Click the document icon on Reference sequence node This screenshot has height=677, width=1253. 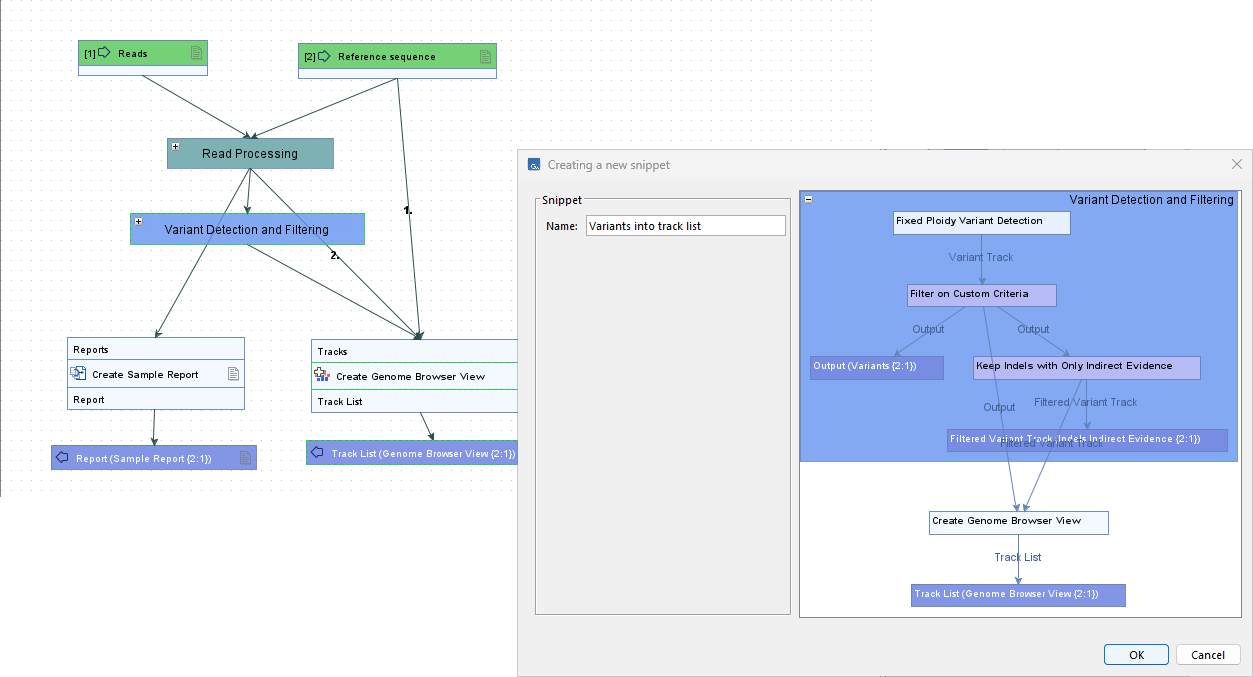pos(485,57)
